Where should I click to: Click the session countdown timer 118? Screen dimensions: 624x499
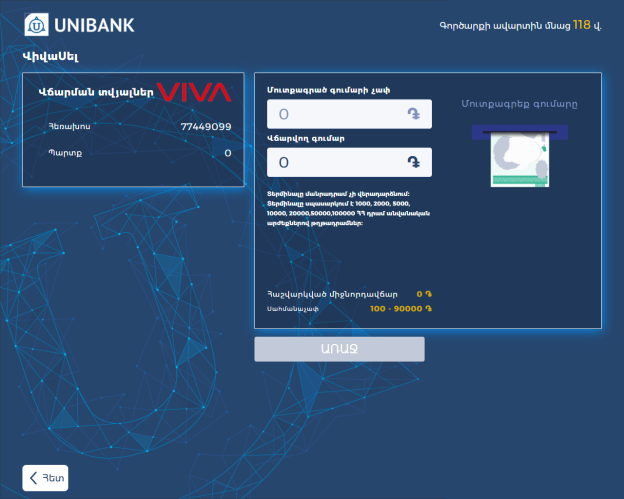coord(581,25)
